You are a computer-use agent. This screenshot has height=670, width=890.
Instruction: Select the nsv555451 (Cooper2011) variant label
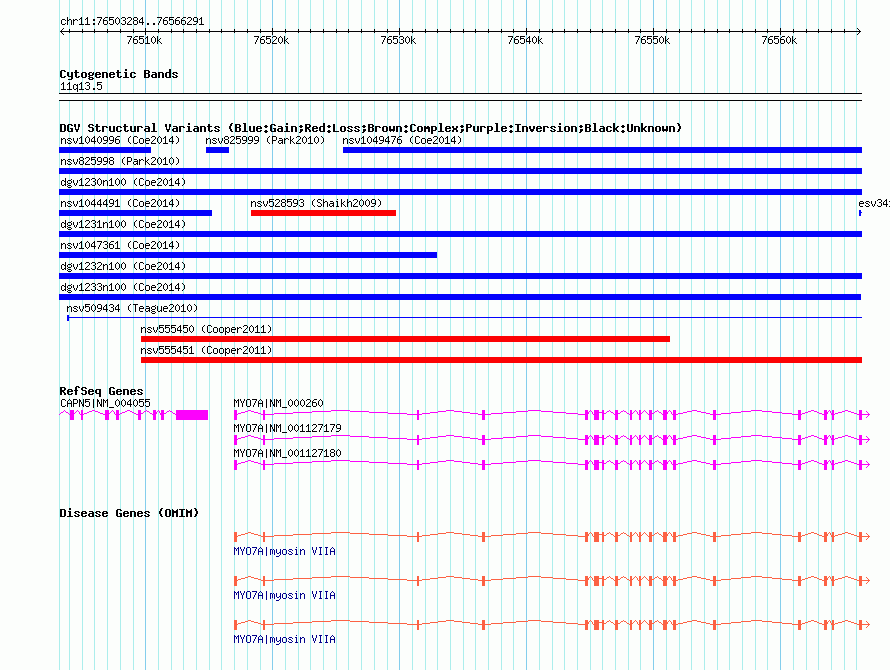(206, 350)
